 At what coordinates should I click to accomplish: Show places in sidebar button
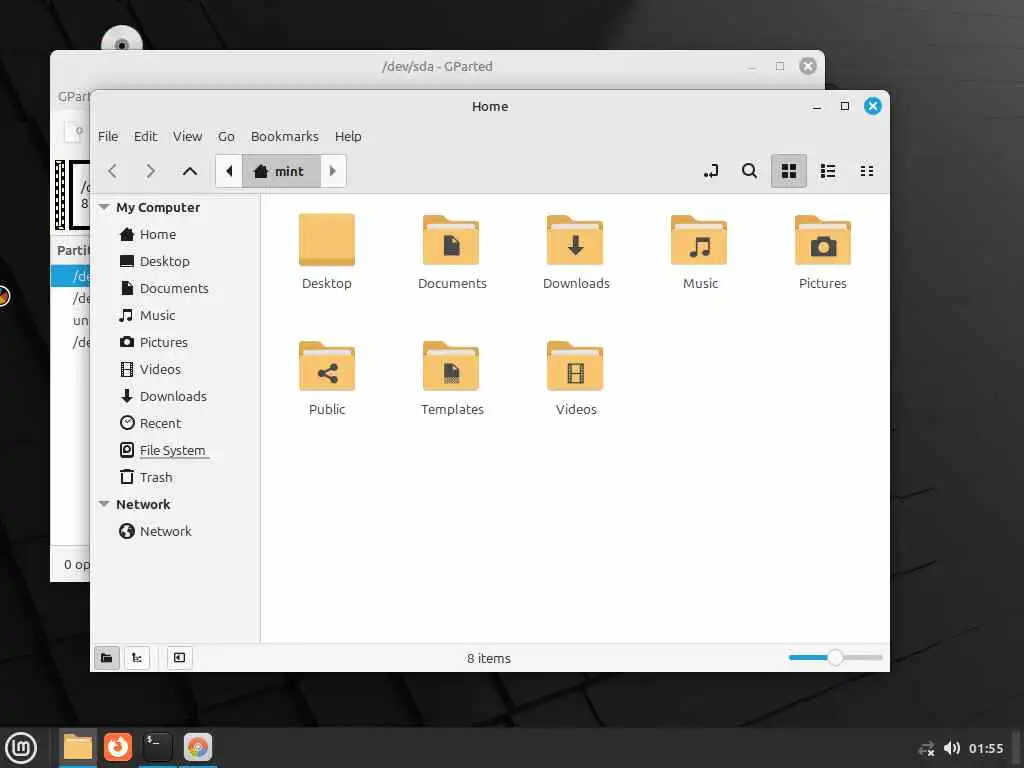coord(106,658)
